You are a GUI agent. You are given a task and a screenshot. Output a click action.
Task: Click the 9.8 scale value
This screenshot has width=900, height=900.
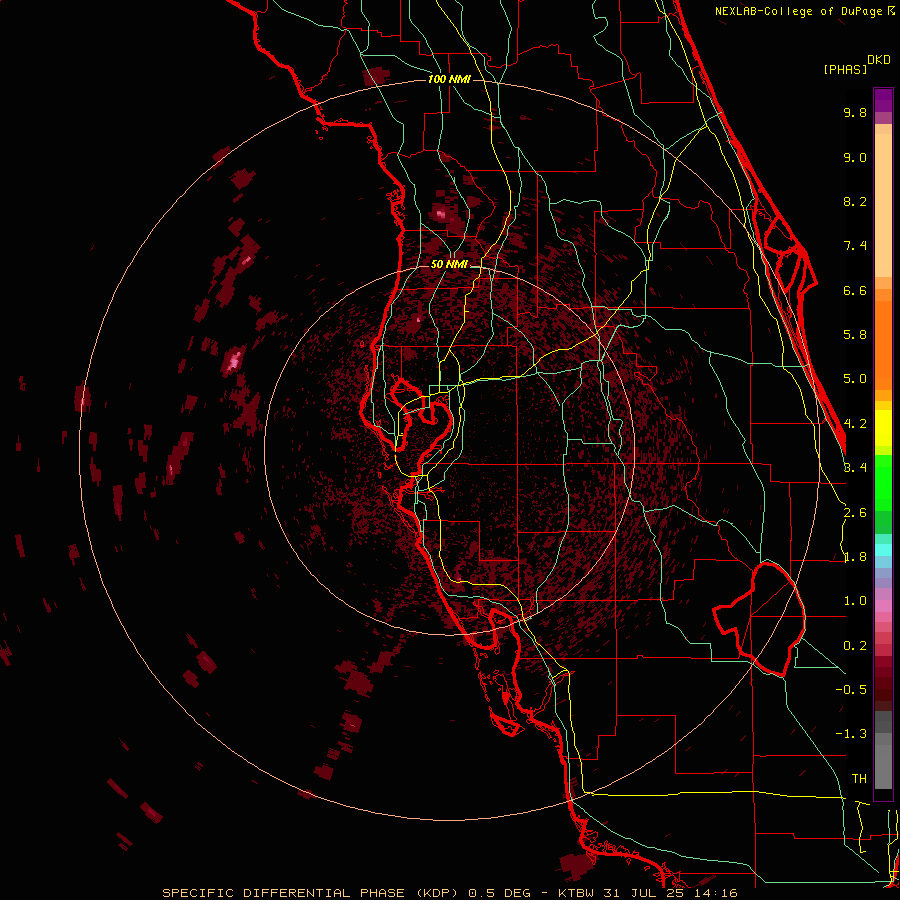tap(855, 112)
